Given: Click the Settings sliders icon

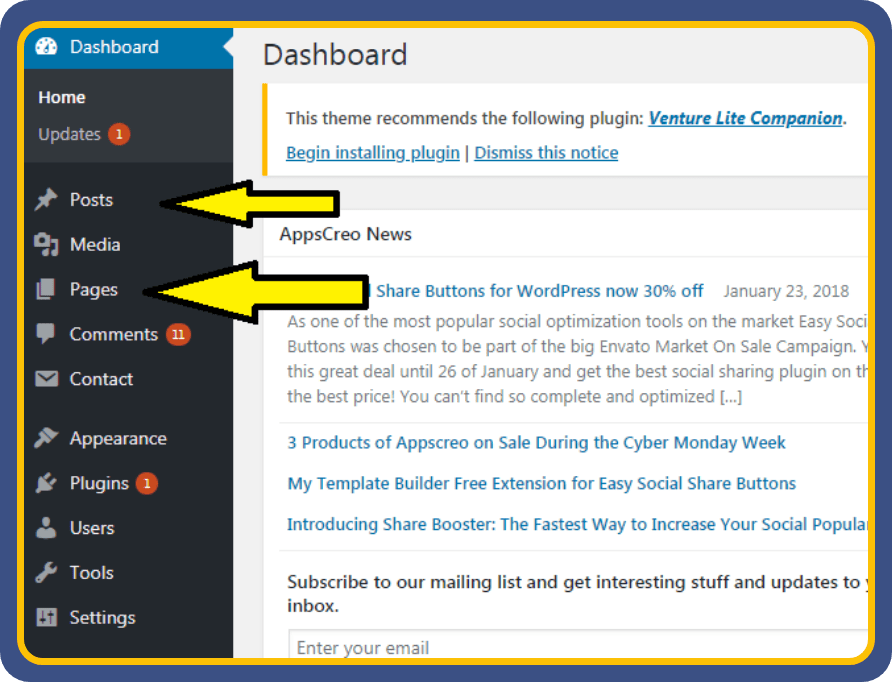Looking at the screenshot, I should tap(46, 618).
